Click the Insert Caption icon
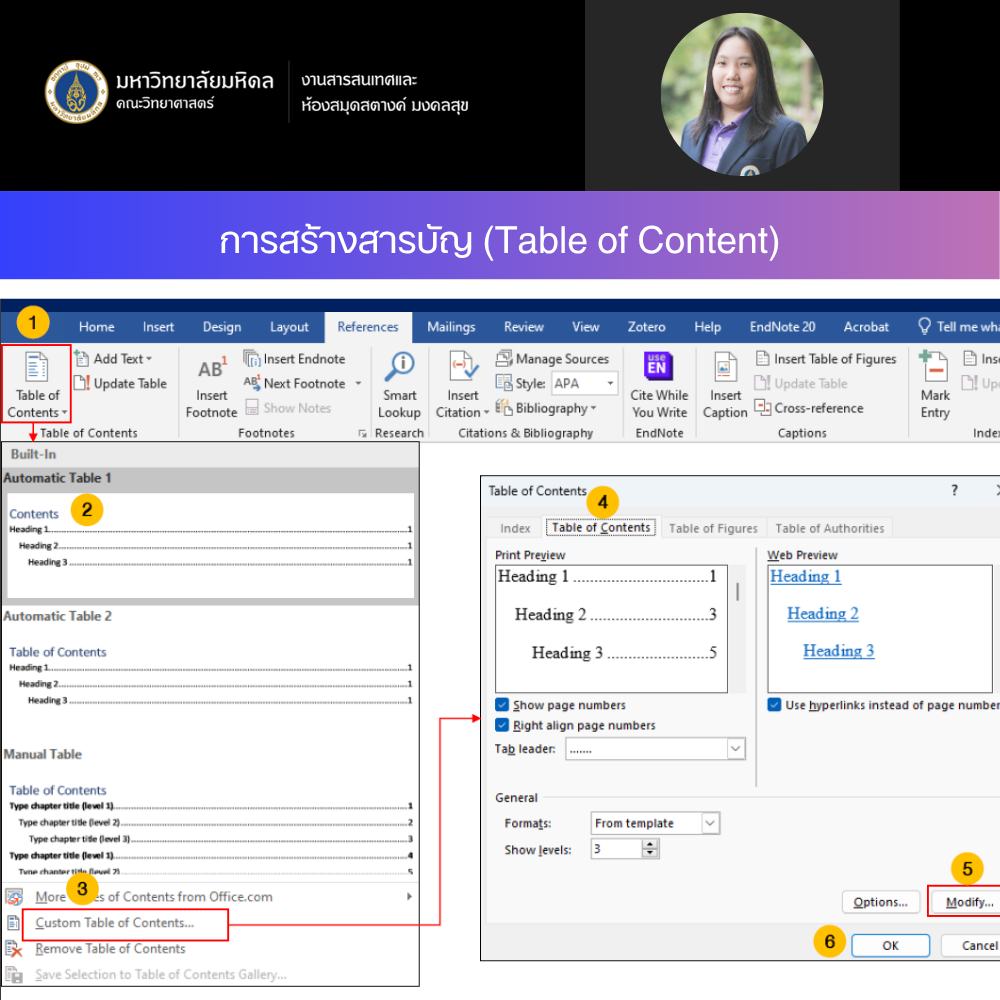Screen dimensions: 1000x1000 tap(725, 368)
